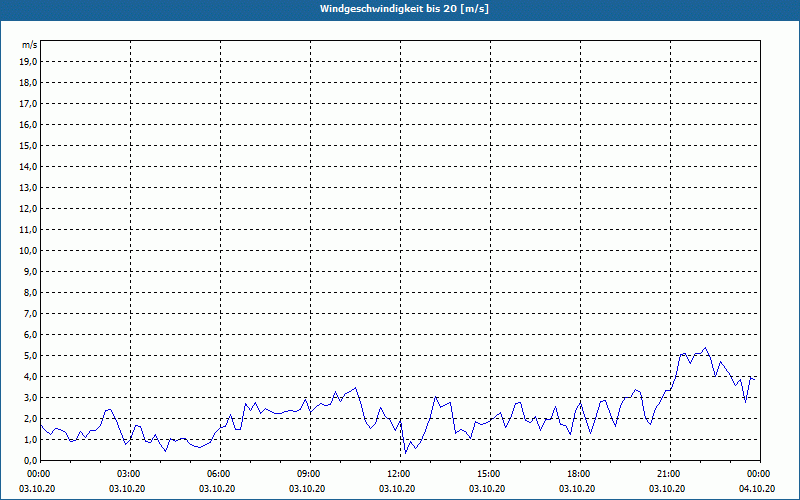
Task: Select the '03.10.20' date under 06:00
Action: tap(217, 489)
